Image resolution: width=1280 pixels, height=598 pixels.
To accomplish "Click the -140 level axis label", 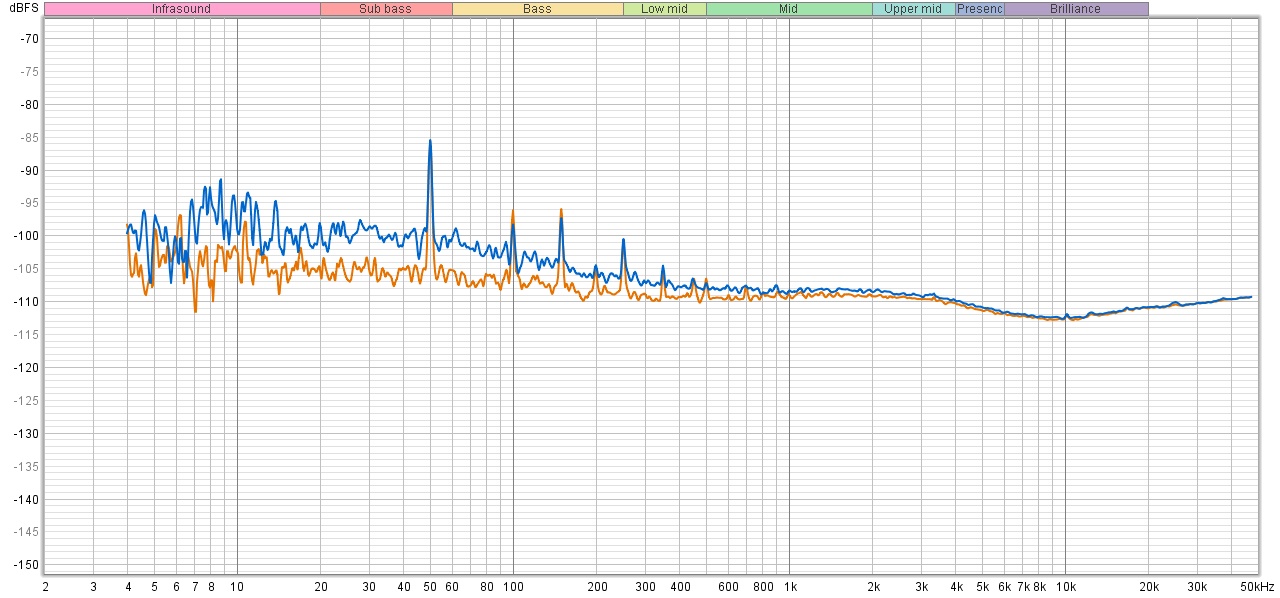I will (x=27, y=499).
